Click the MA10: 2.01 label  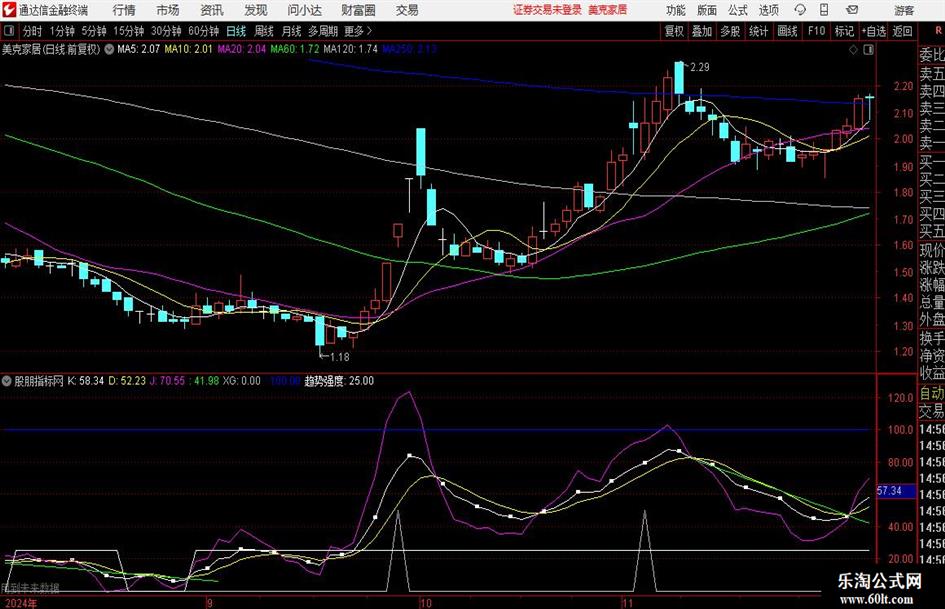pos(189,49)
